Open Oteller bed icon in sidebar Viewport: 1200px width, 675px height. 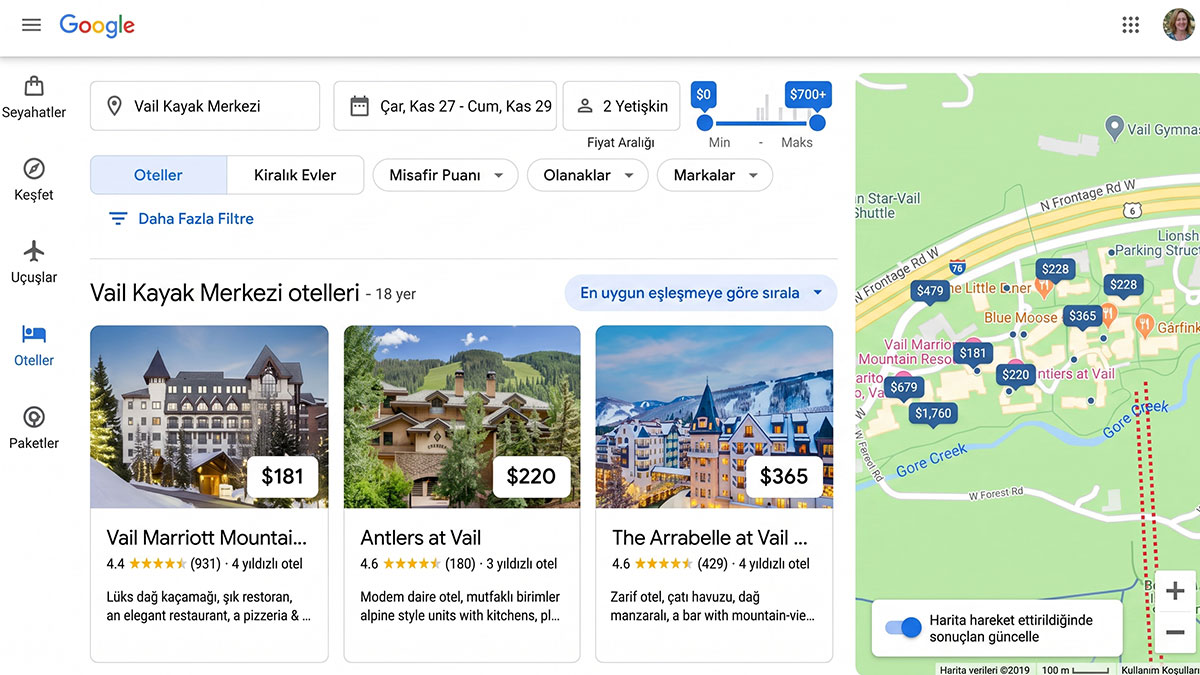click(x=34, y=334)
